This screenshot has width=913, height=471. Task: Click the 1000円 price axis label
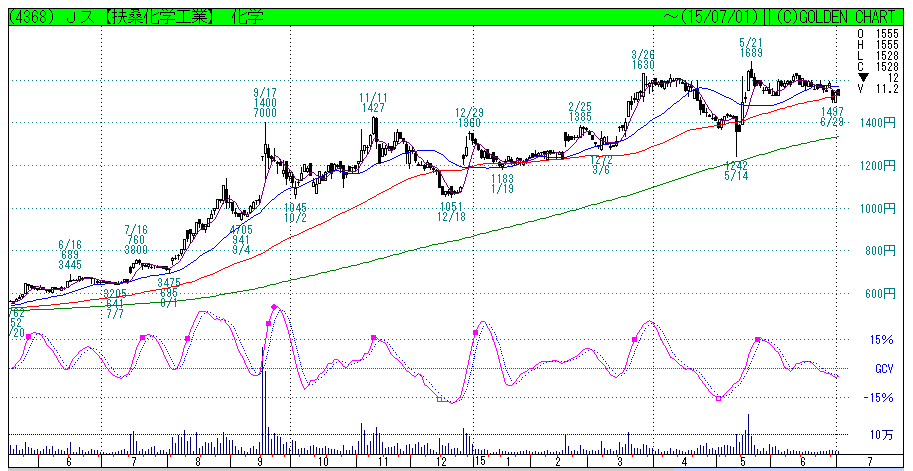tap(875, 208)
